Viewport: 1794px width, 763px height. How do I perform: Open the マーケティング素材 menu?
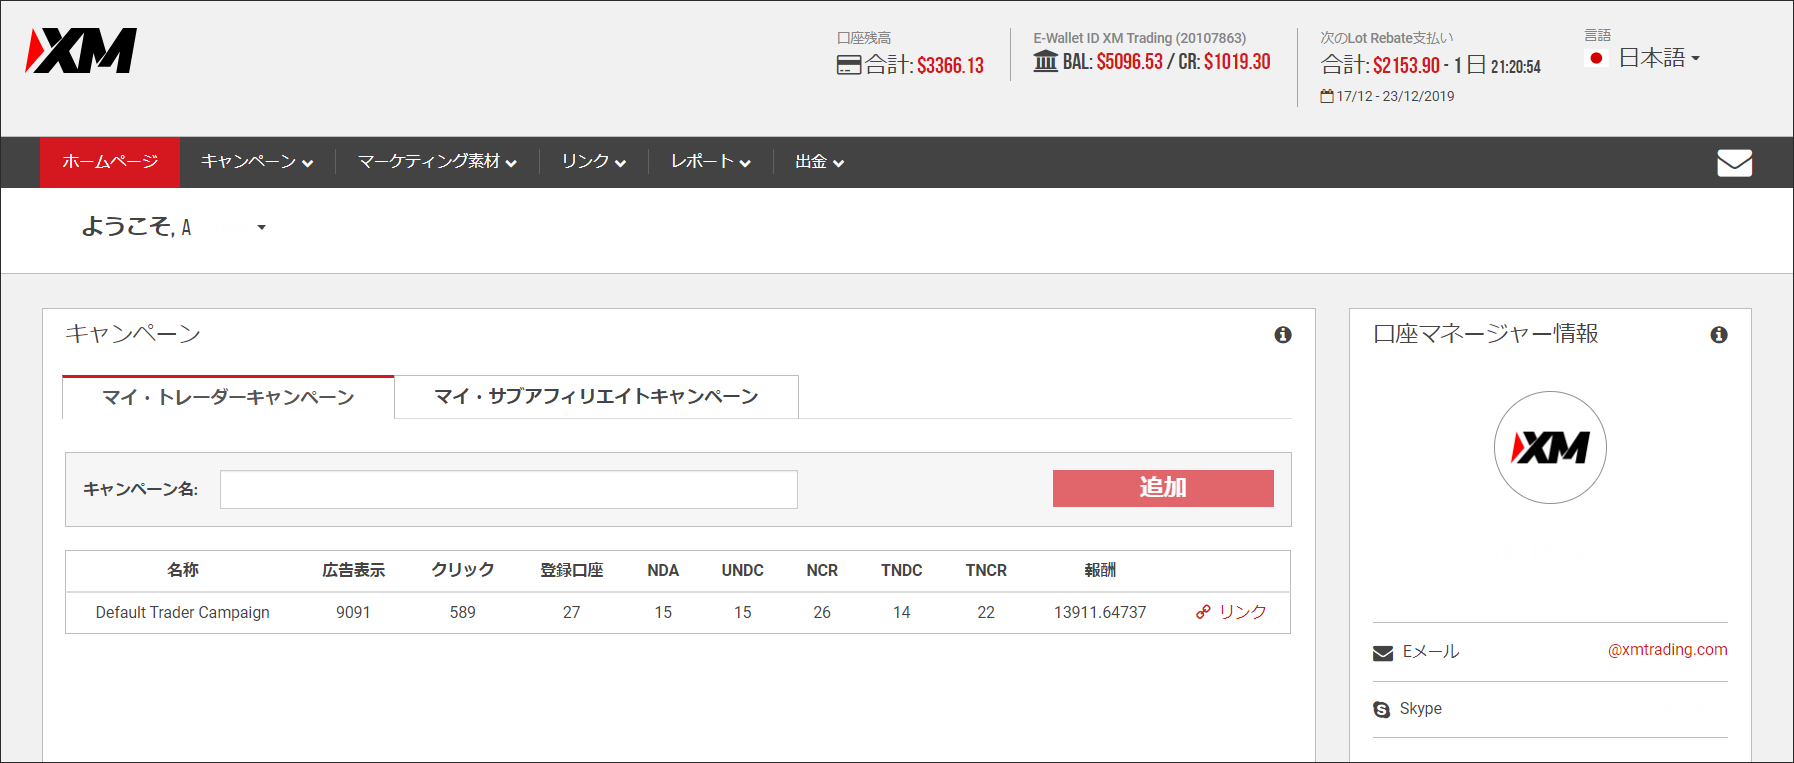[437, 162]
